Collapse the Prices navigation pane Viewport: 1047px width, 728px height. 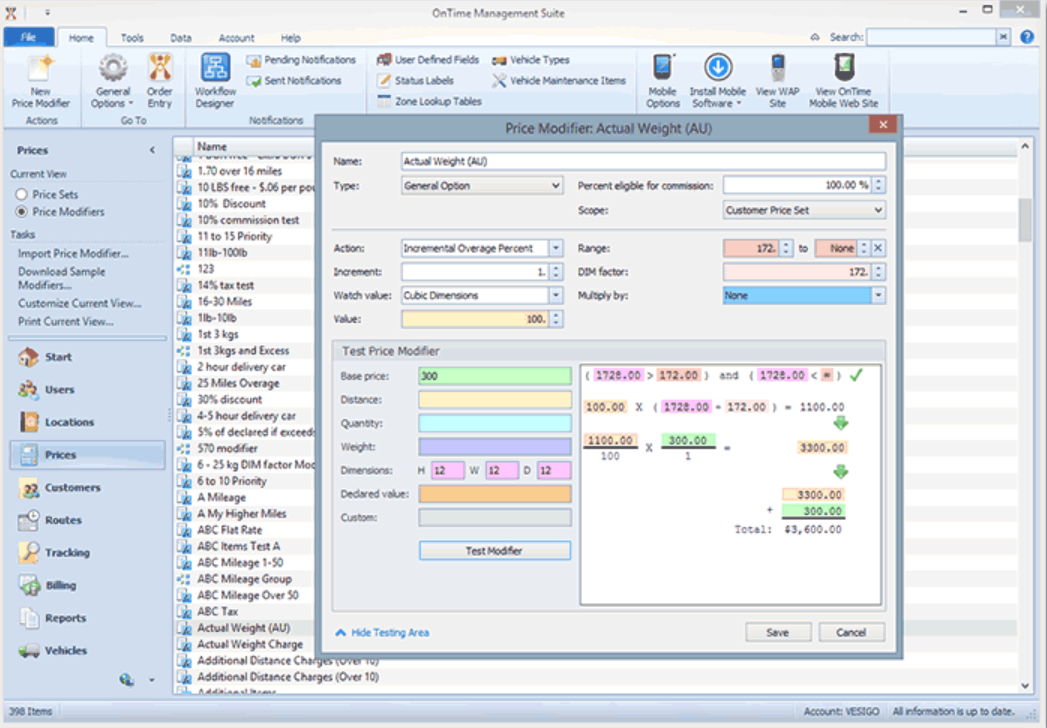[152, 151]
